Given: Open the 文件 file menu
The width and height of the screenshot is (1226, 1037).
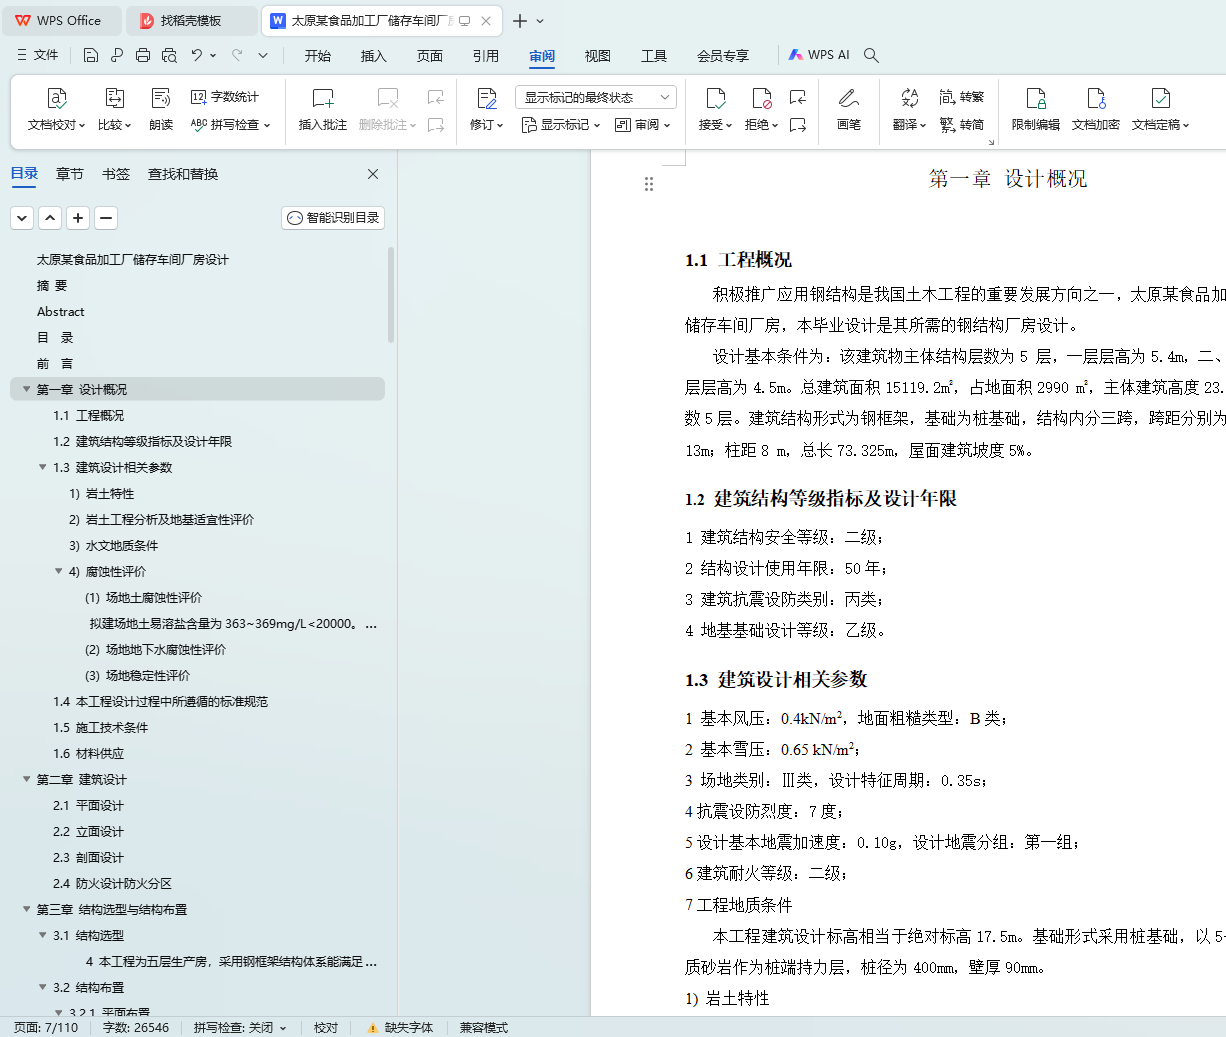Looking at the screenshot, I should pyautogui.click(x=38, y=55).
